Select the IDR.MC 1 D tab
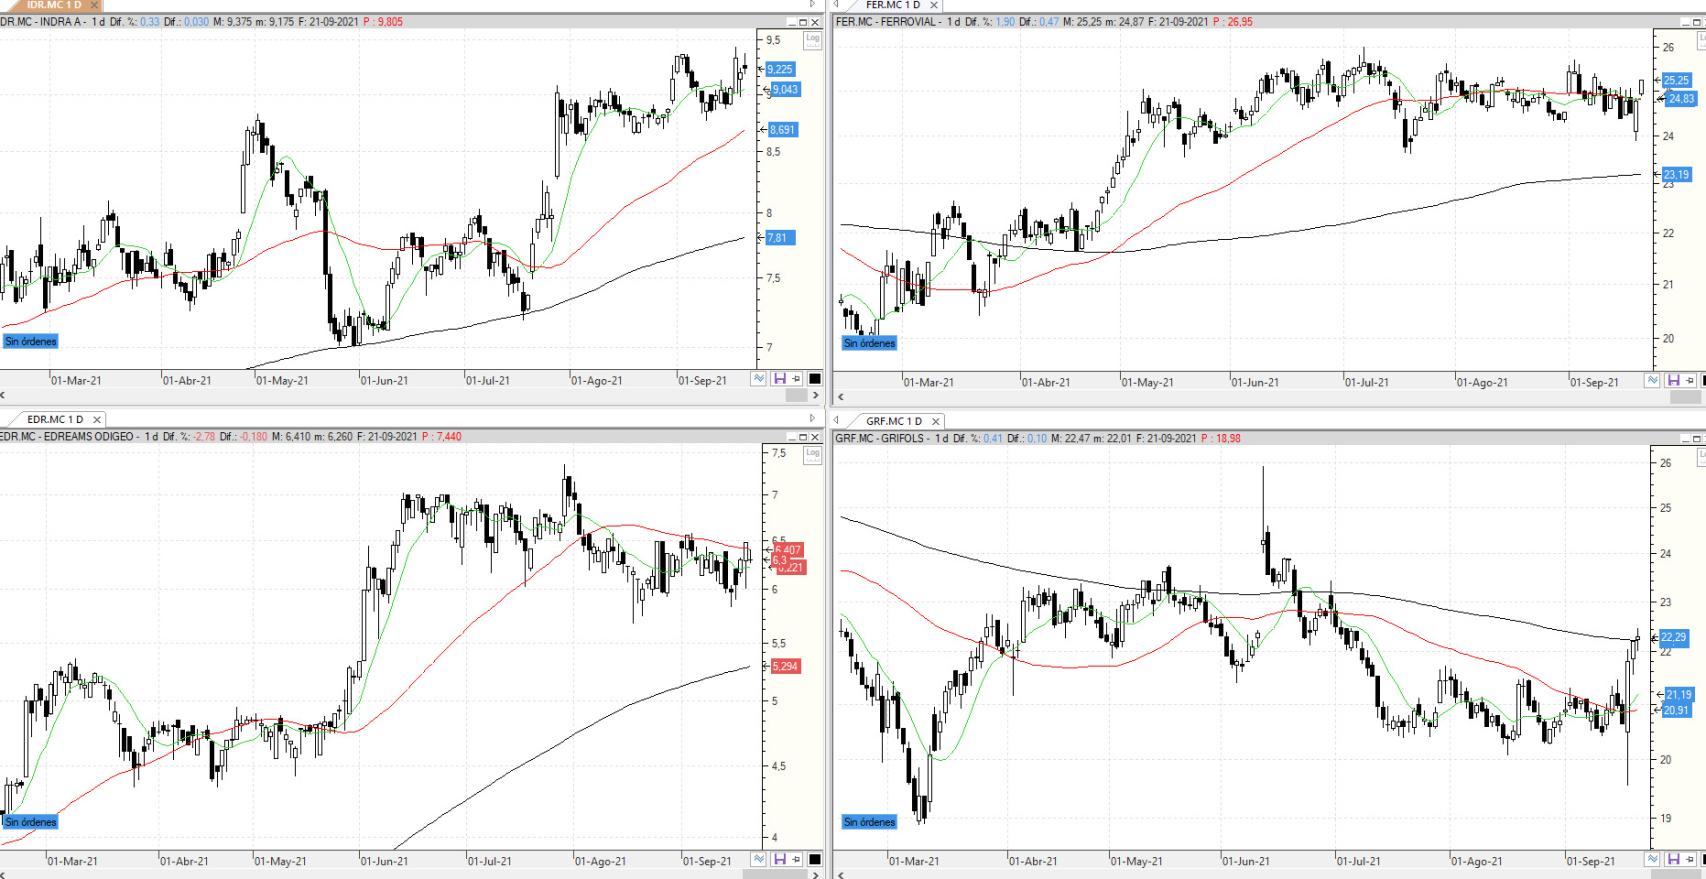Screen dimensions: 1706x879 point(54,5)
